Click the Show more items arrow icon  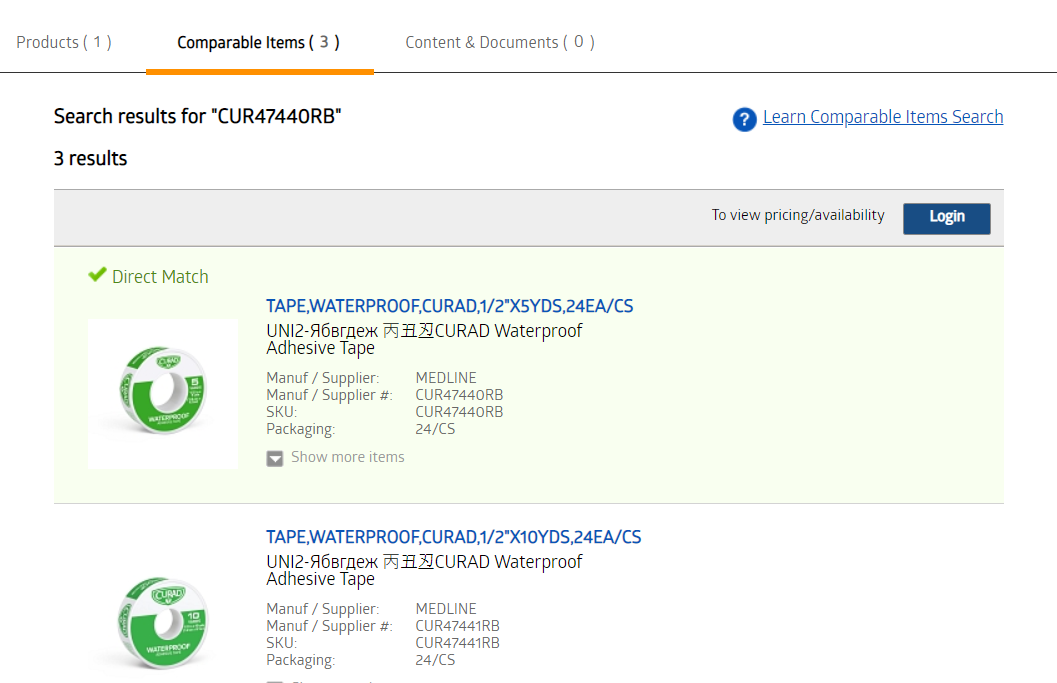point(274,458)
